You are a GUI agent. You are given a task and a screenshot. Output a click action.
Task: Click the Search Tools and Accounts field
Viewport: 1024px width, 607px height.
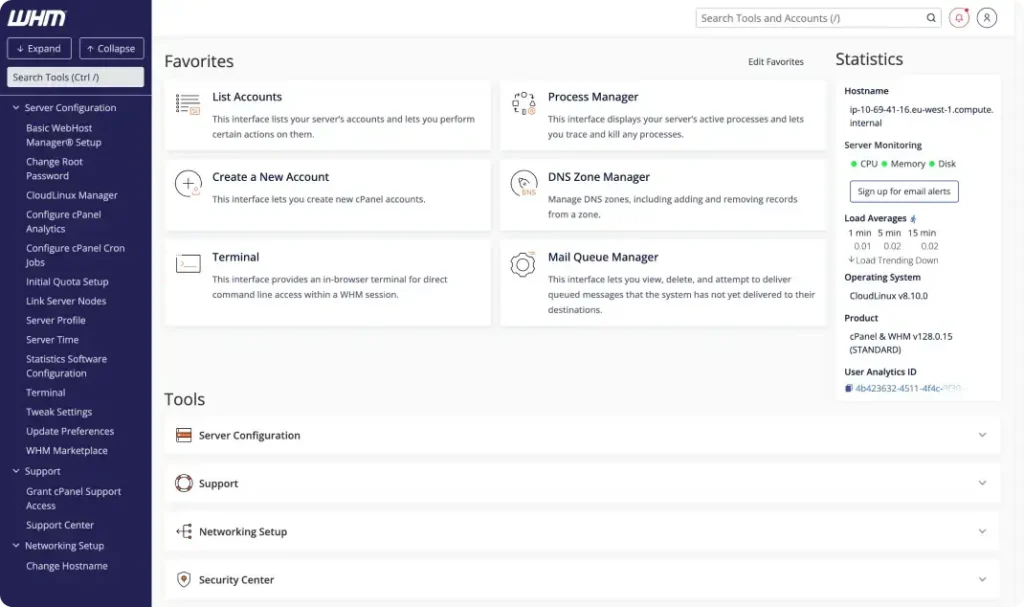(810, 17)
